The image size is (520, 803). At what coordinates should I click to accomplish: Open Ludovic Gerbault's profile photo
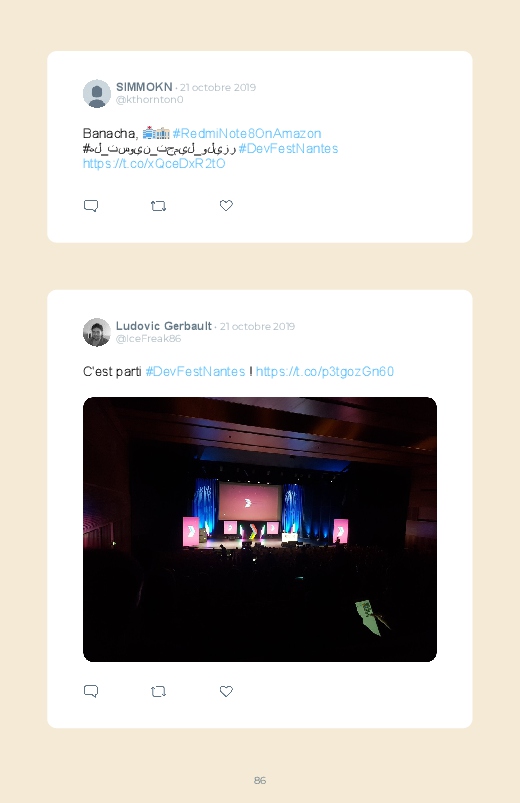pos(97,332)
